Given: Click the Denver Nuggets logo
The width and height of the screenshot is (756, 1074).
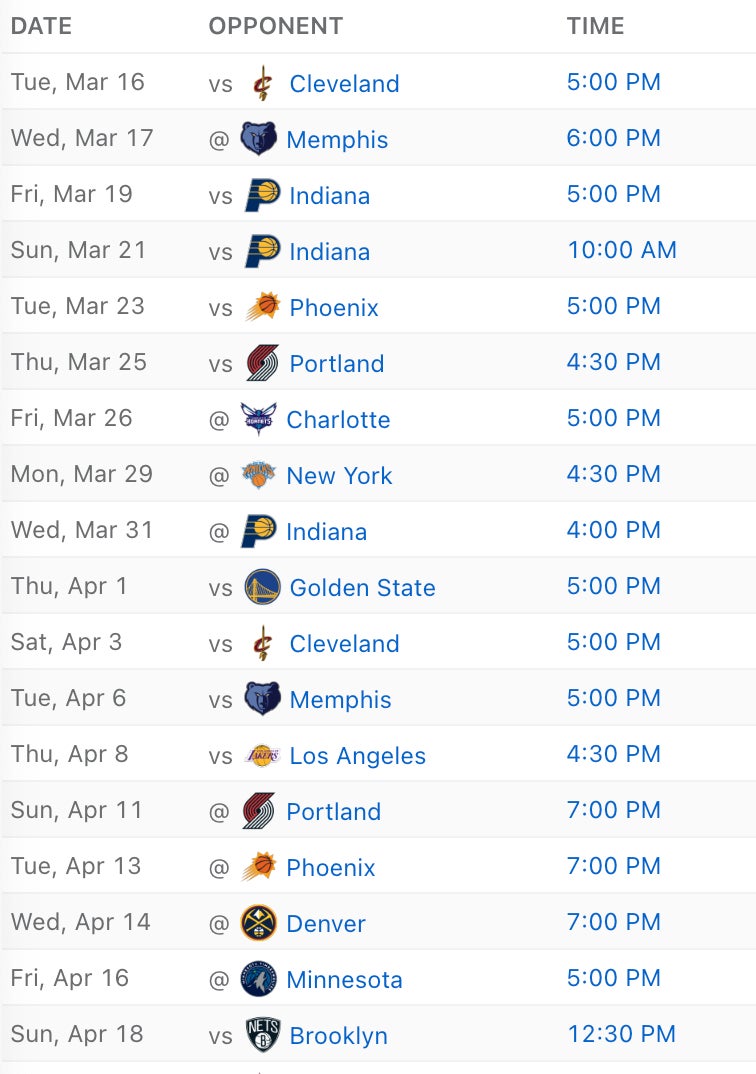Looking at the screenshot, I should [259, 923].
